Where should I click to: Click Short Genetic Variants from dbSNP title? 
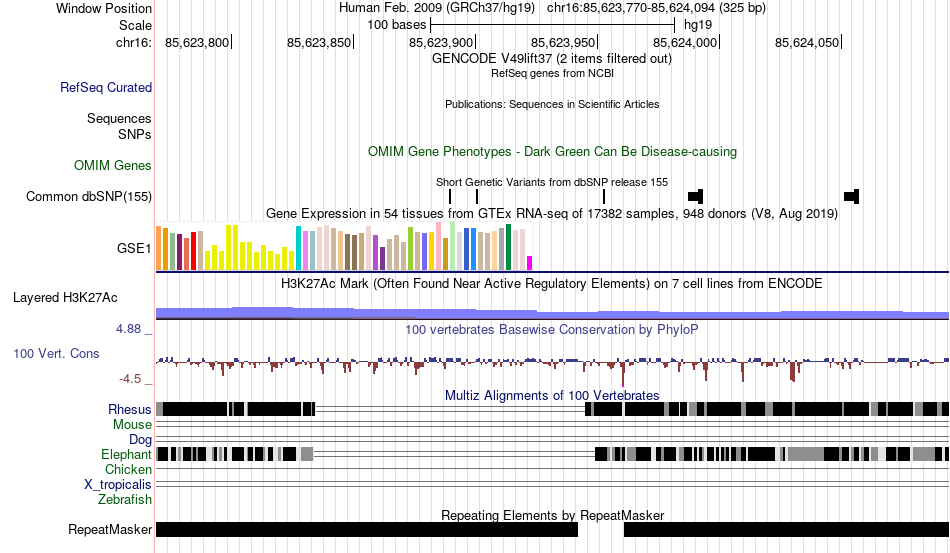coord(552,182)
